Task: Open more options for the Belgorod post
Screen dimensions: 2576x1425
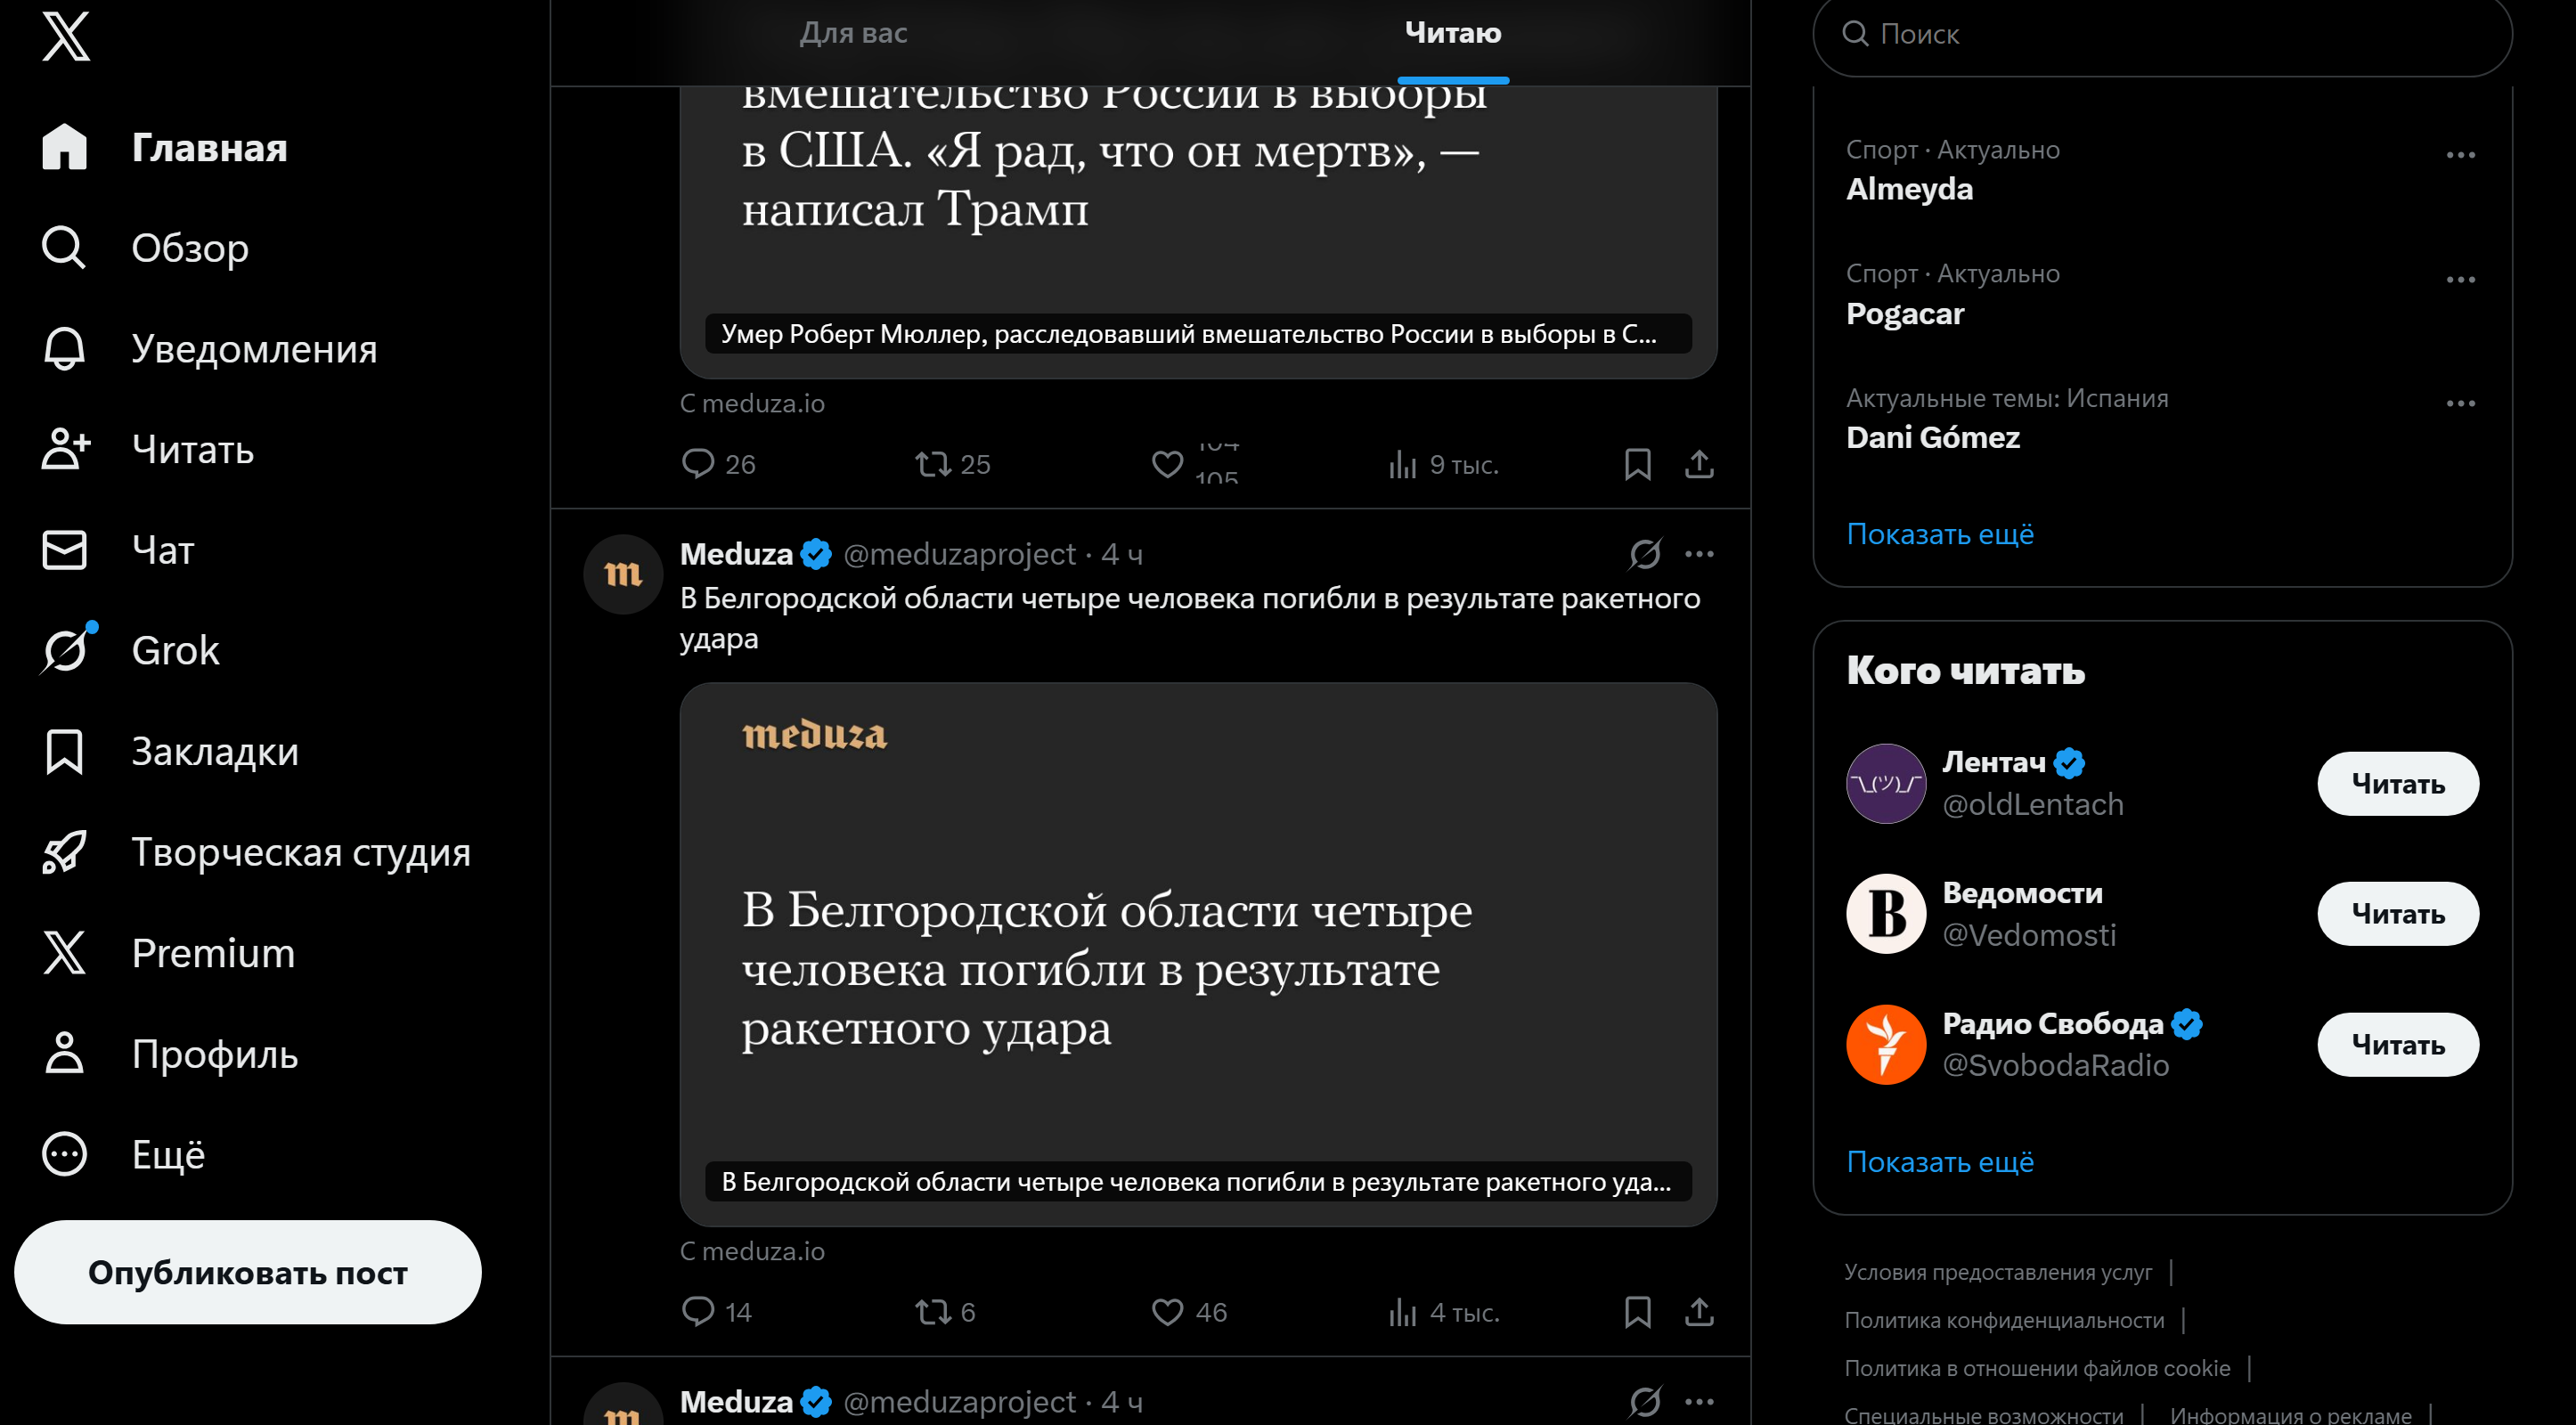Action: tap(1699, 553)
